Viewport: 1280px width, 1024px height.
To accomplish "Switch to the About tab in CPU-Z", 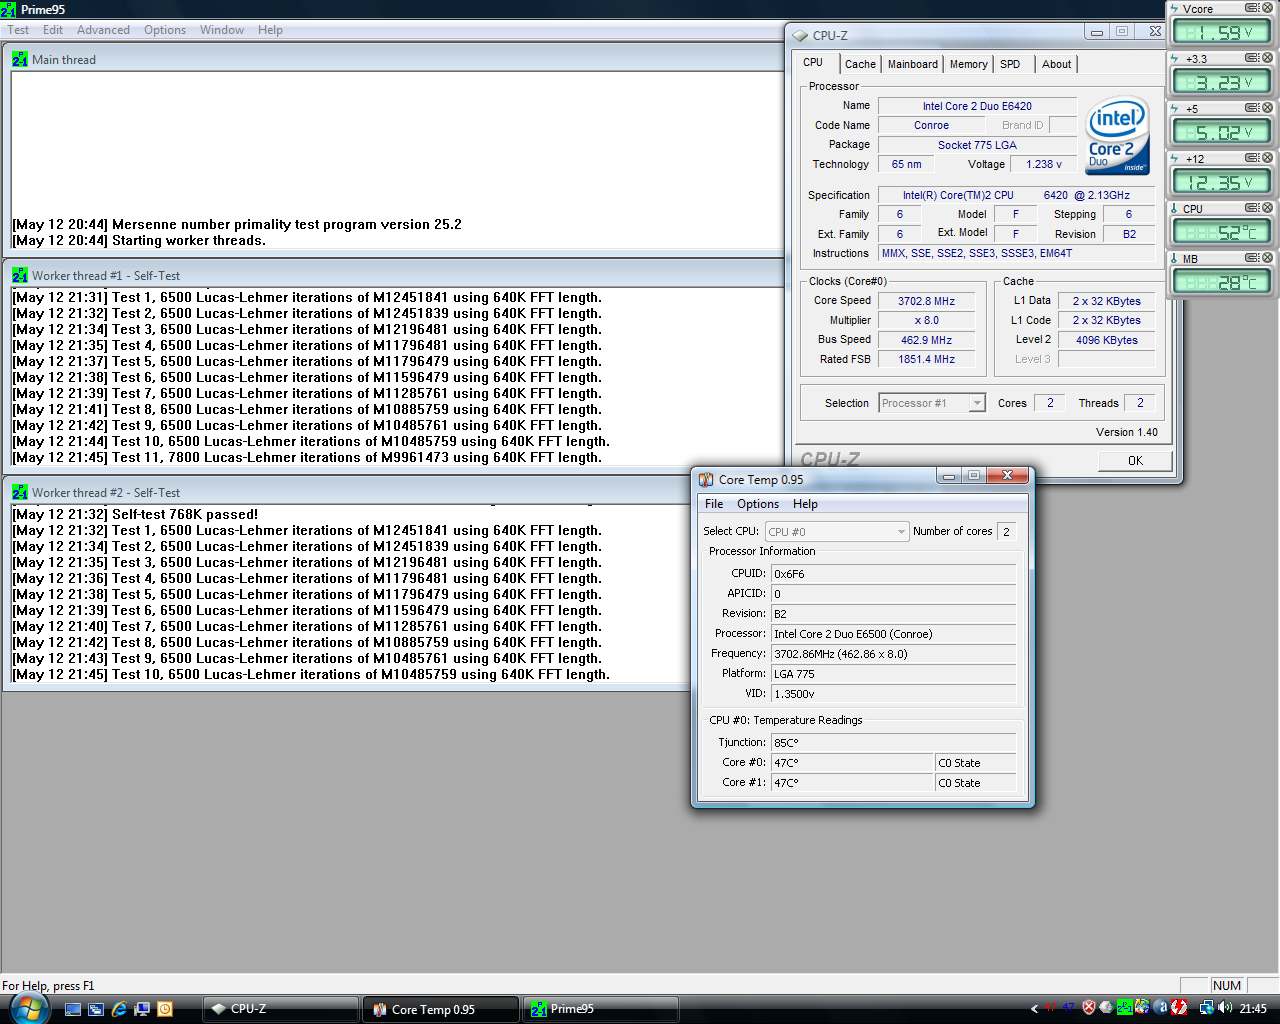I will point(1056,64).
